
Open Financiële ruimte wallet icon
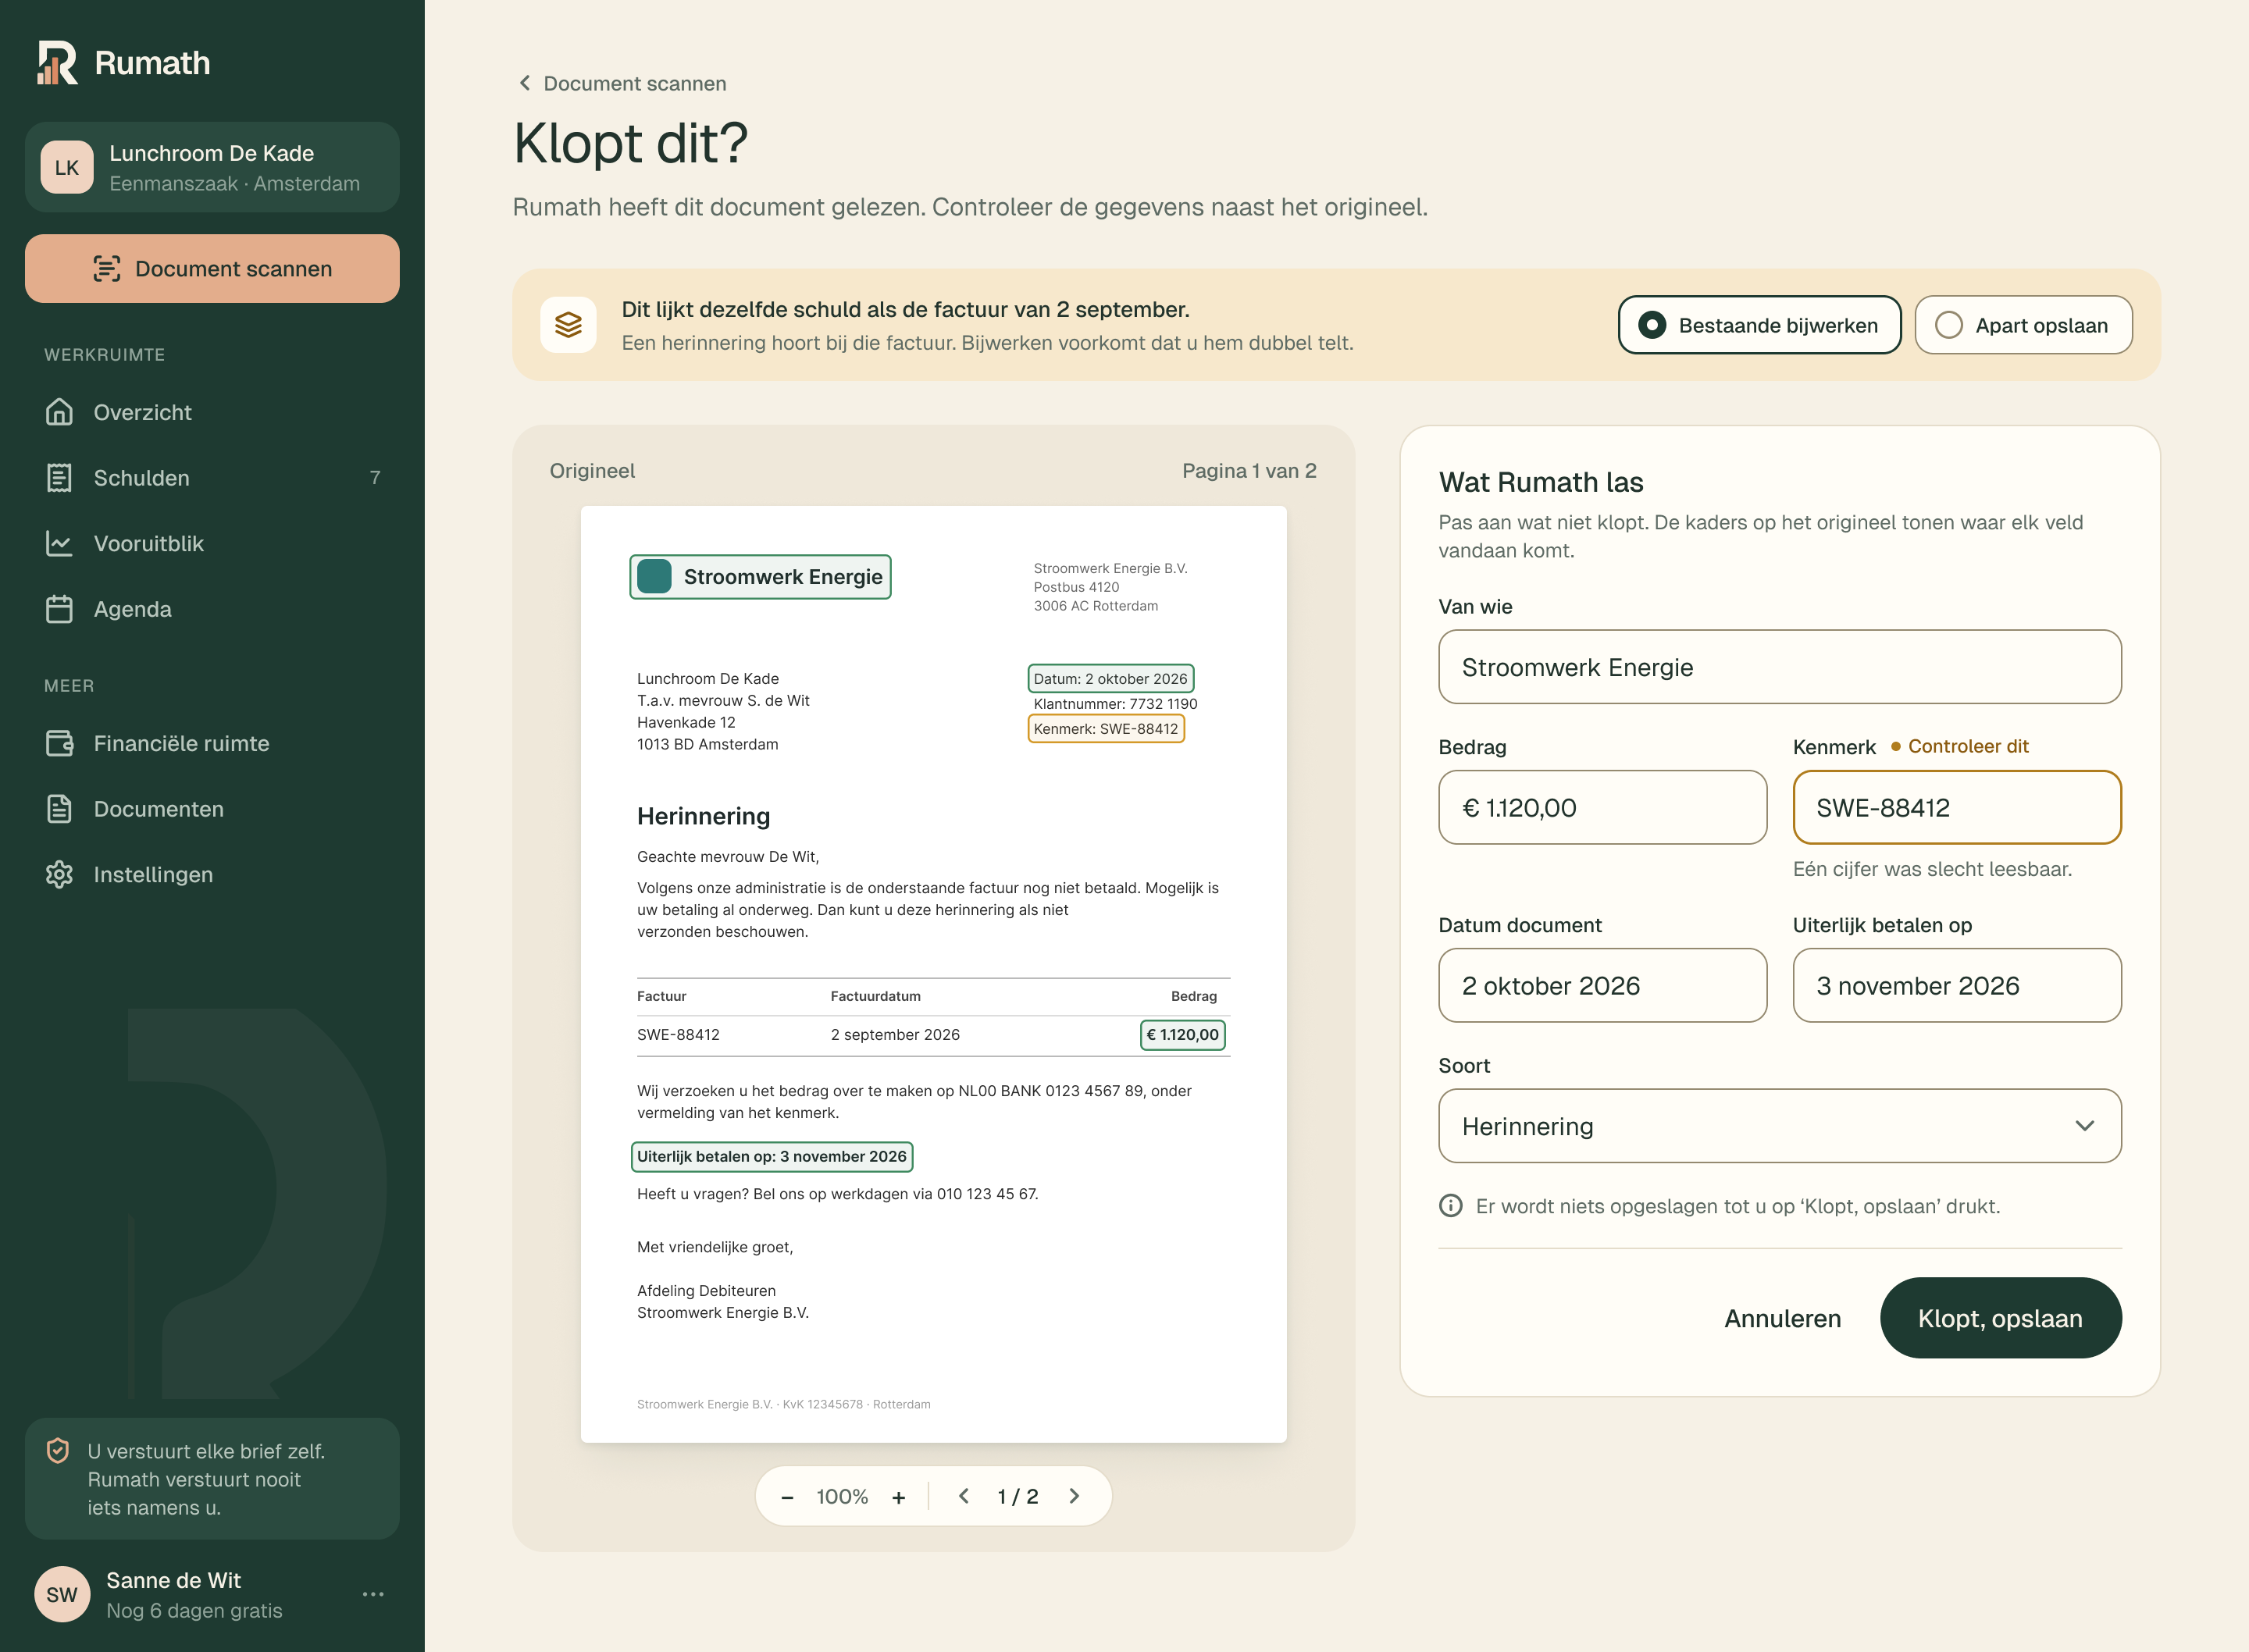click(x=59, y=743)
